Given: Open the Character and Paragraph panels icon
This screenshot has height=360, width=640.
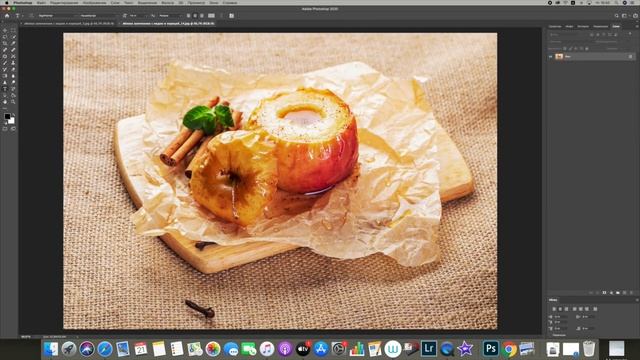Looking at the screenshot, I should click(x=231, y=16).
